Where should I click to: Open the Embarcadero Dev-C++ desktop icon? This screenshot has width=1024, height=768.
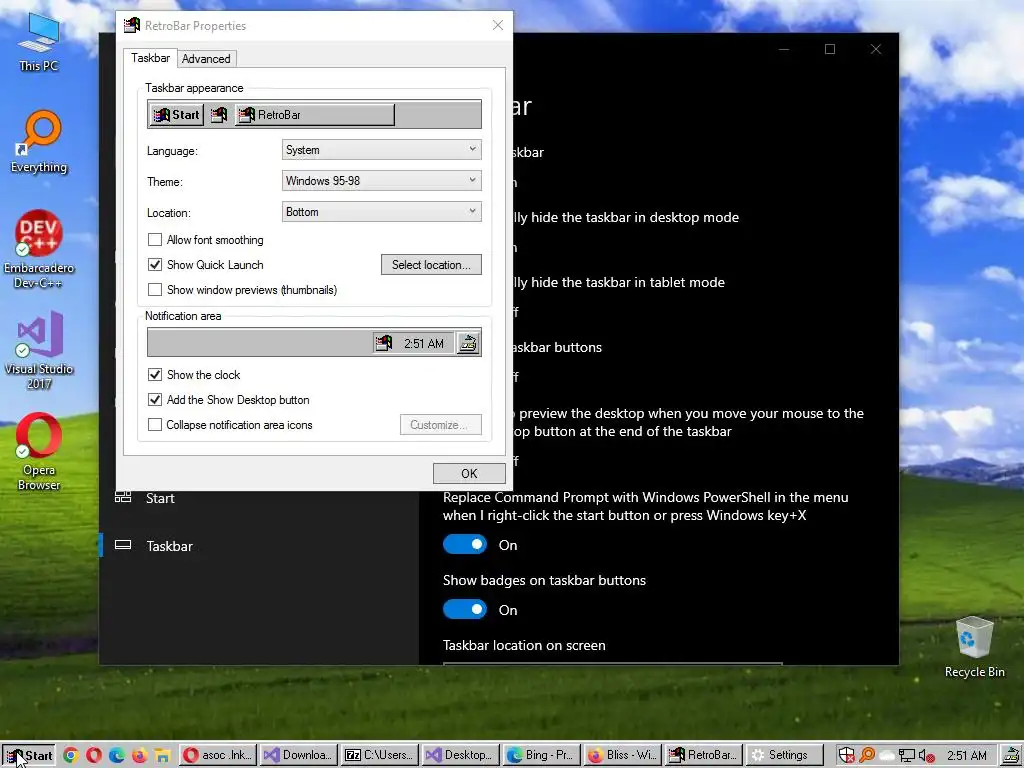tap(39, 249)
